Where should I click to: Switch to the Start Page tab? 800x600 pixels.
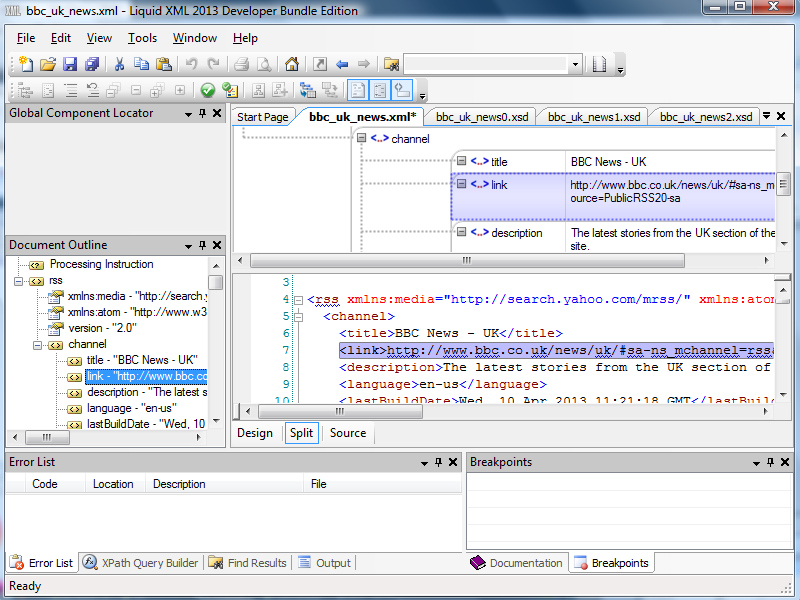point(263,117)
